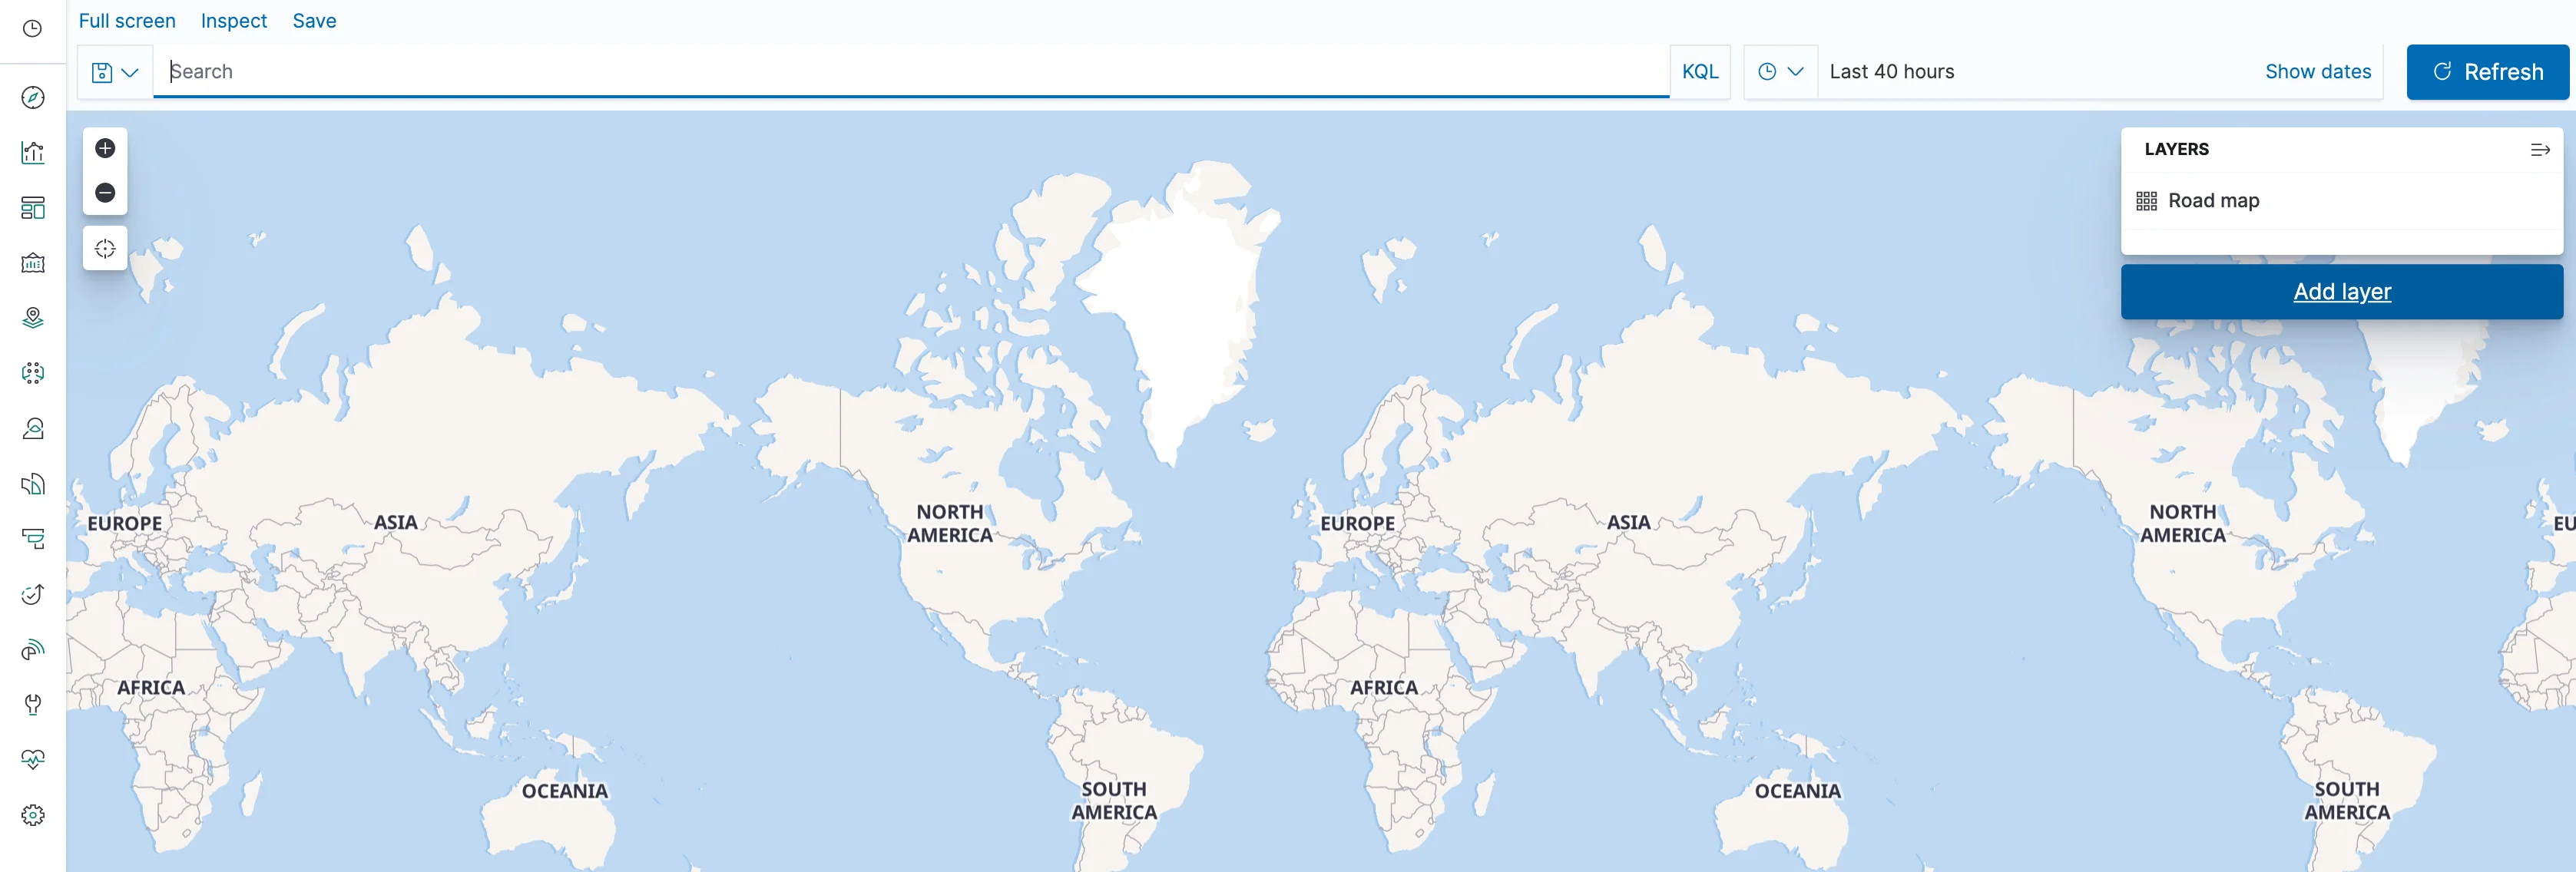Open the Dashboard icon in the sidebar
The height and width of the screenshot is (872, 2576).
pos(33,207)
